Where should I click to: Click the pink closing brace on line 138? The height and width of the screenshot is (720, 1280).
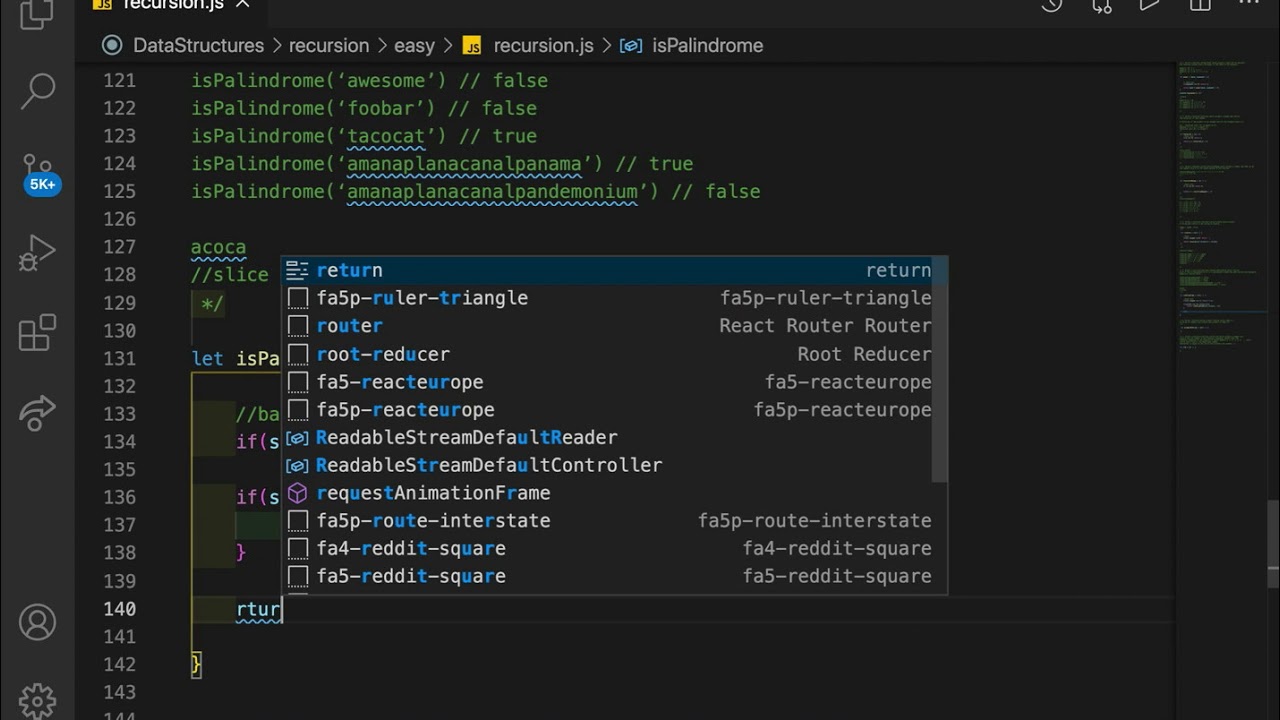[240, 553]
